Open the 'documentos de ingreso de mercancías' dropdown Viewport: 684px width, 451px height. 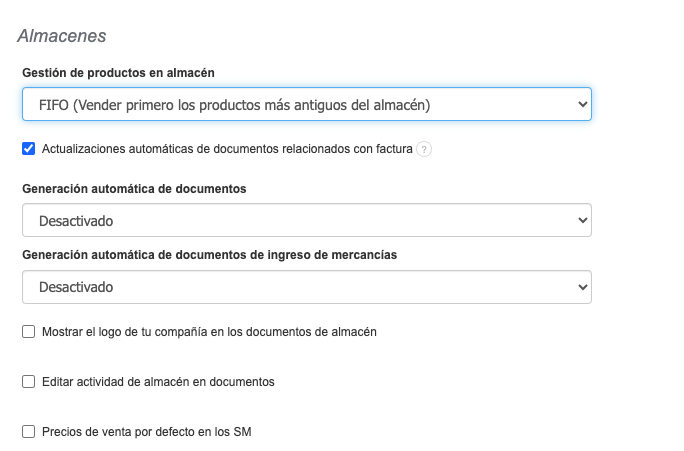[306, 287]
